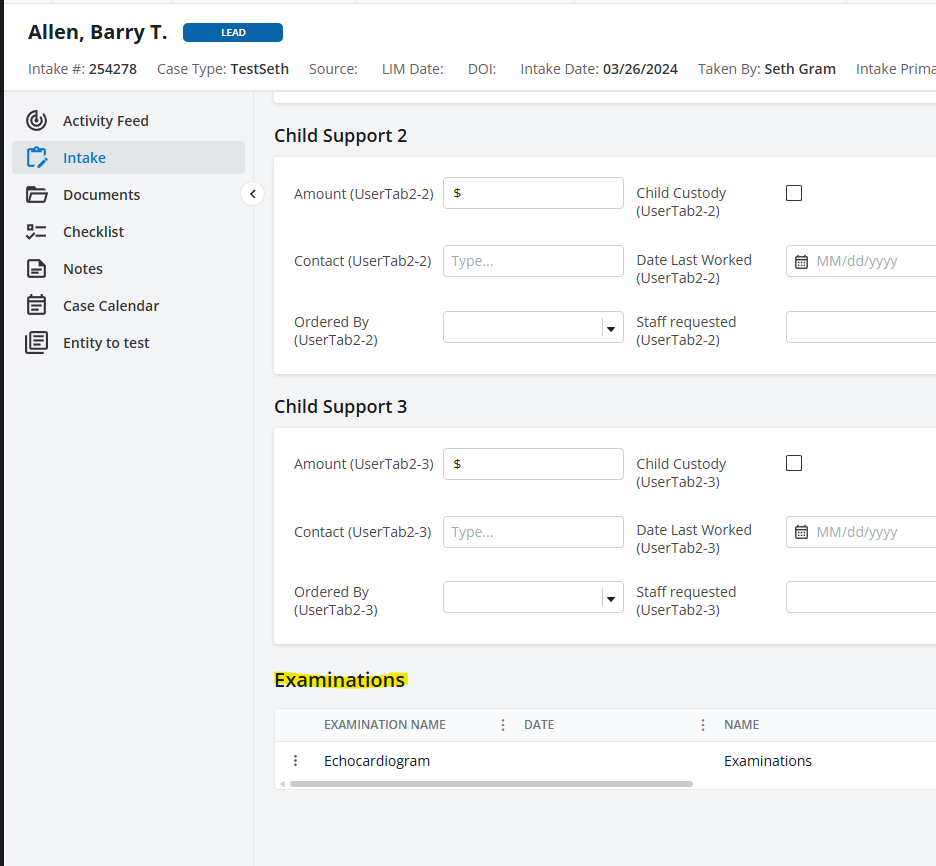Click the Child Support 3 heading

coord(340,406)
